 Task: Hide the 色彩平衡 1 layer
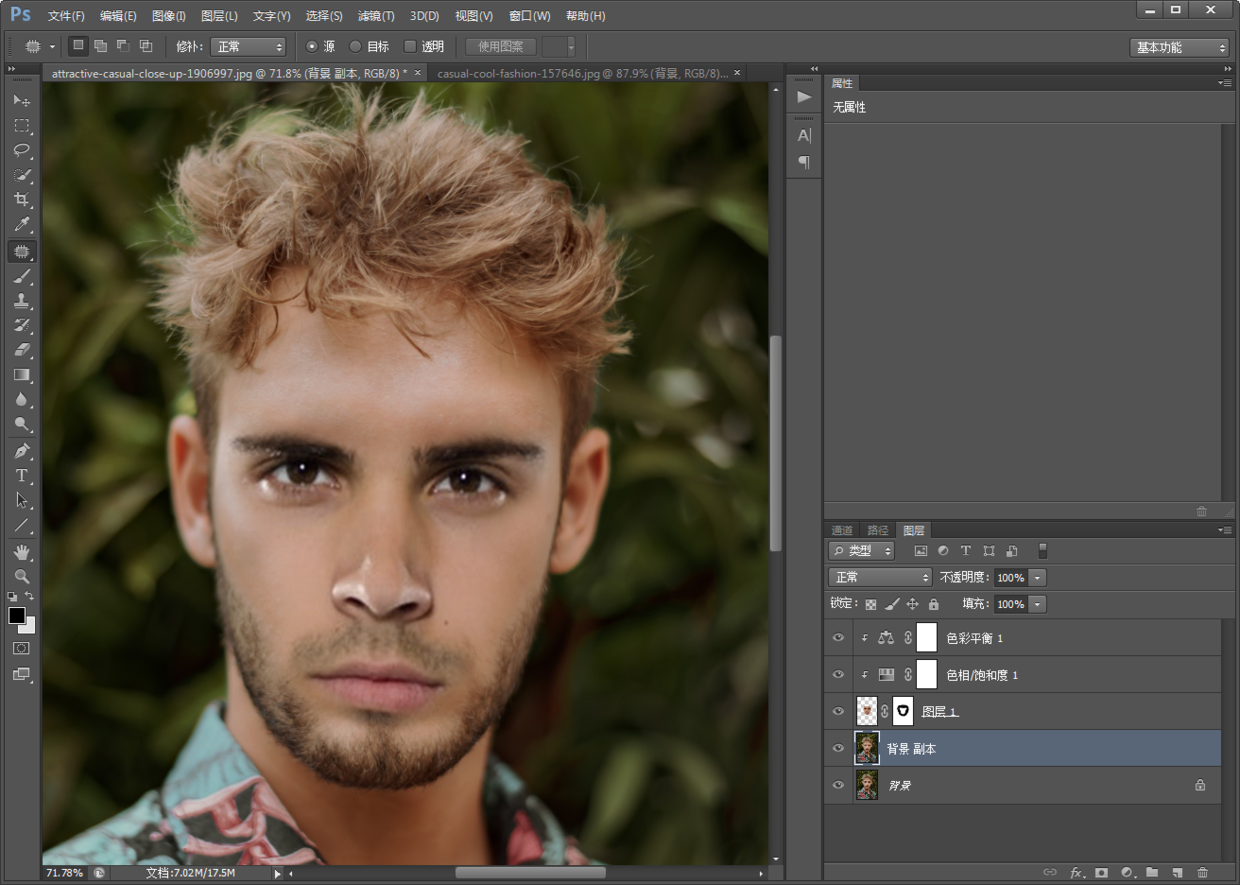click(838, 638)
